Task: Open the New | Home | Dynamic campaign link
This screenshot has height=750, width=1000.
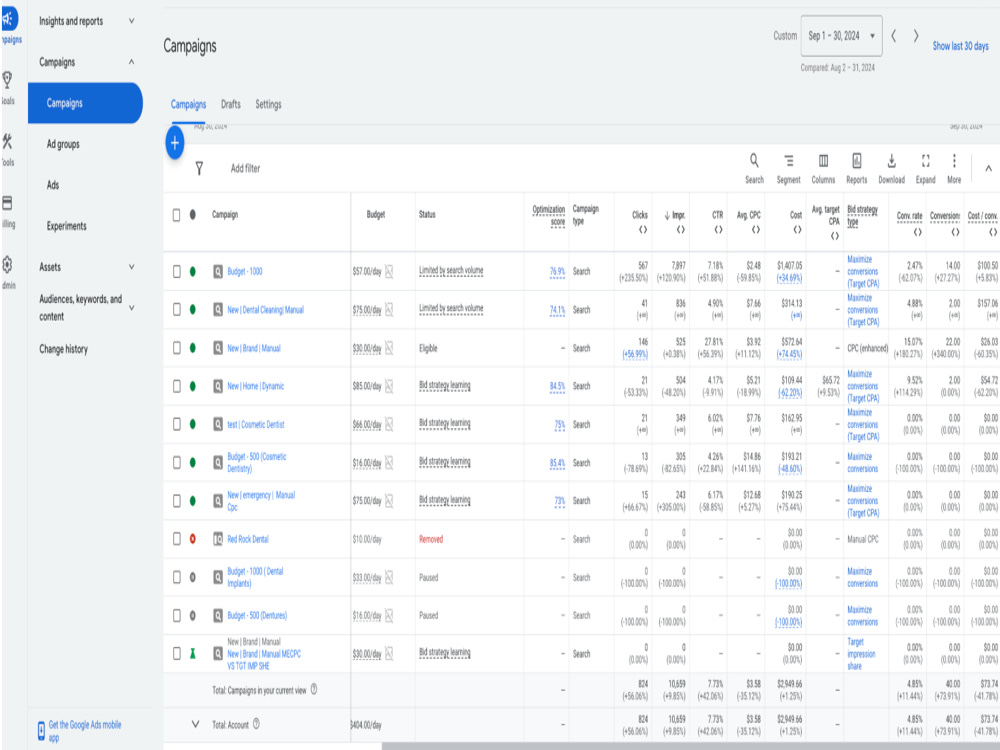Action: tap(256, 386)
